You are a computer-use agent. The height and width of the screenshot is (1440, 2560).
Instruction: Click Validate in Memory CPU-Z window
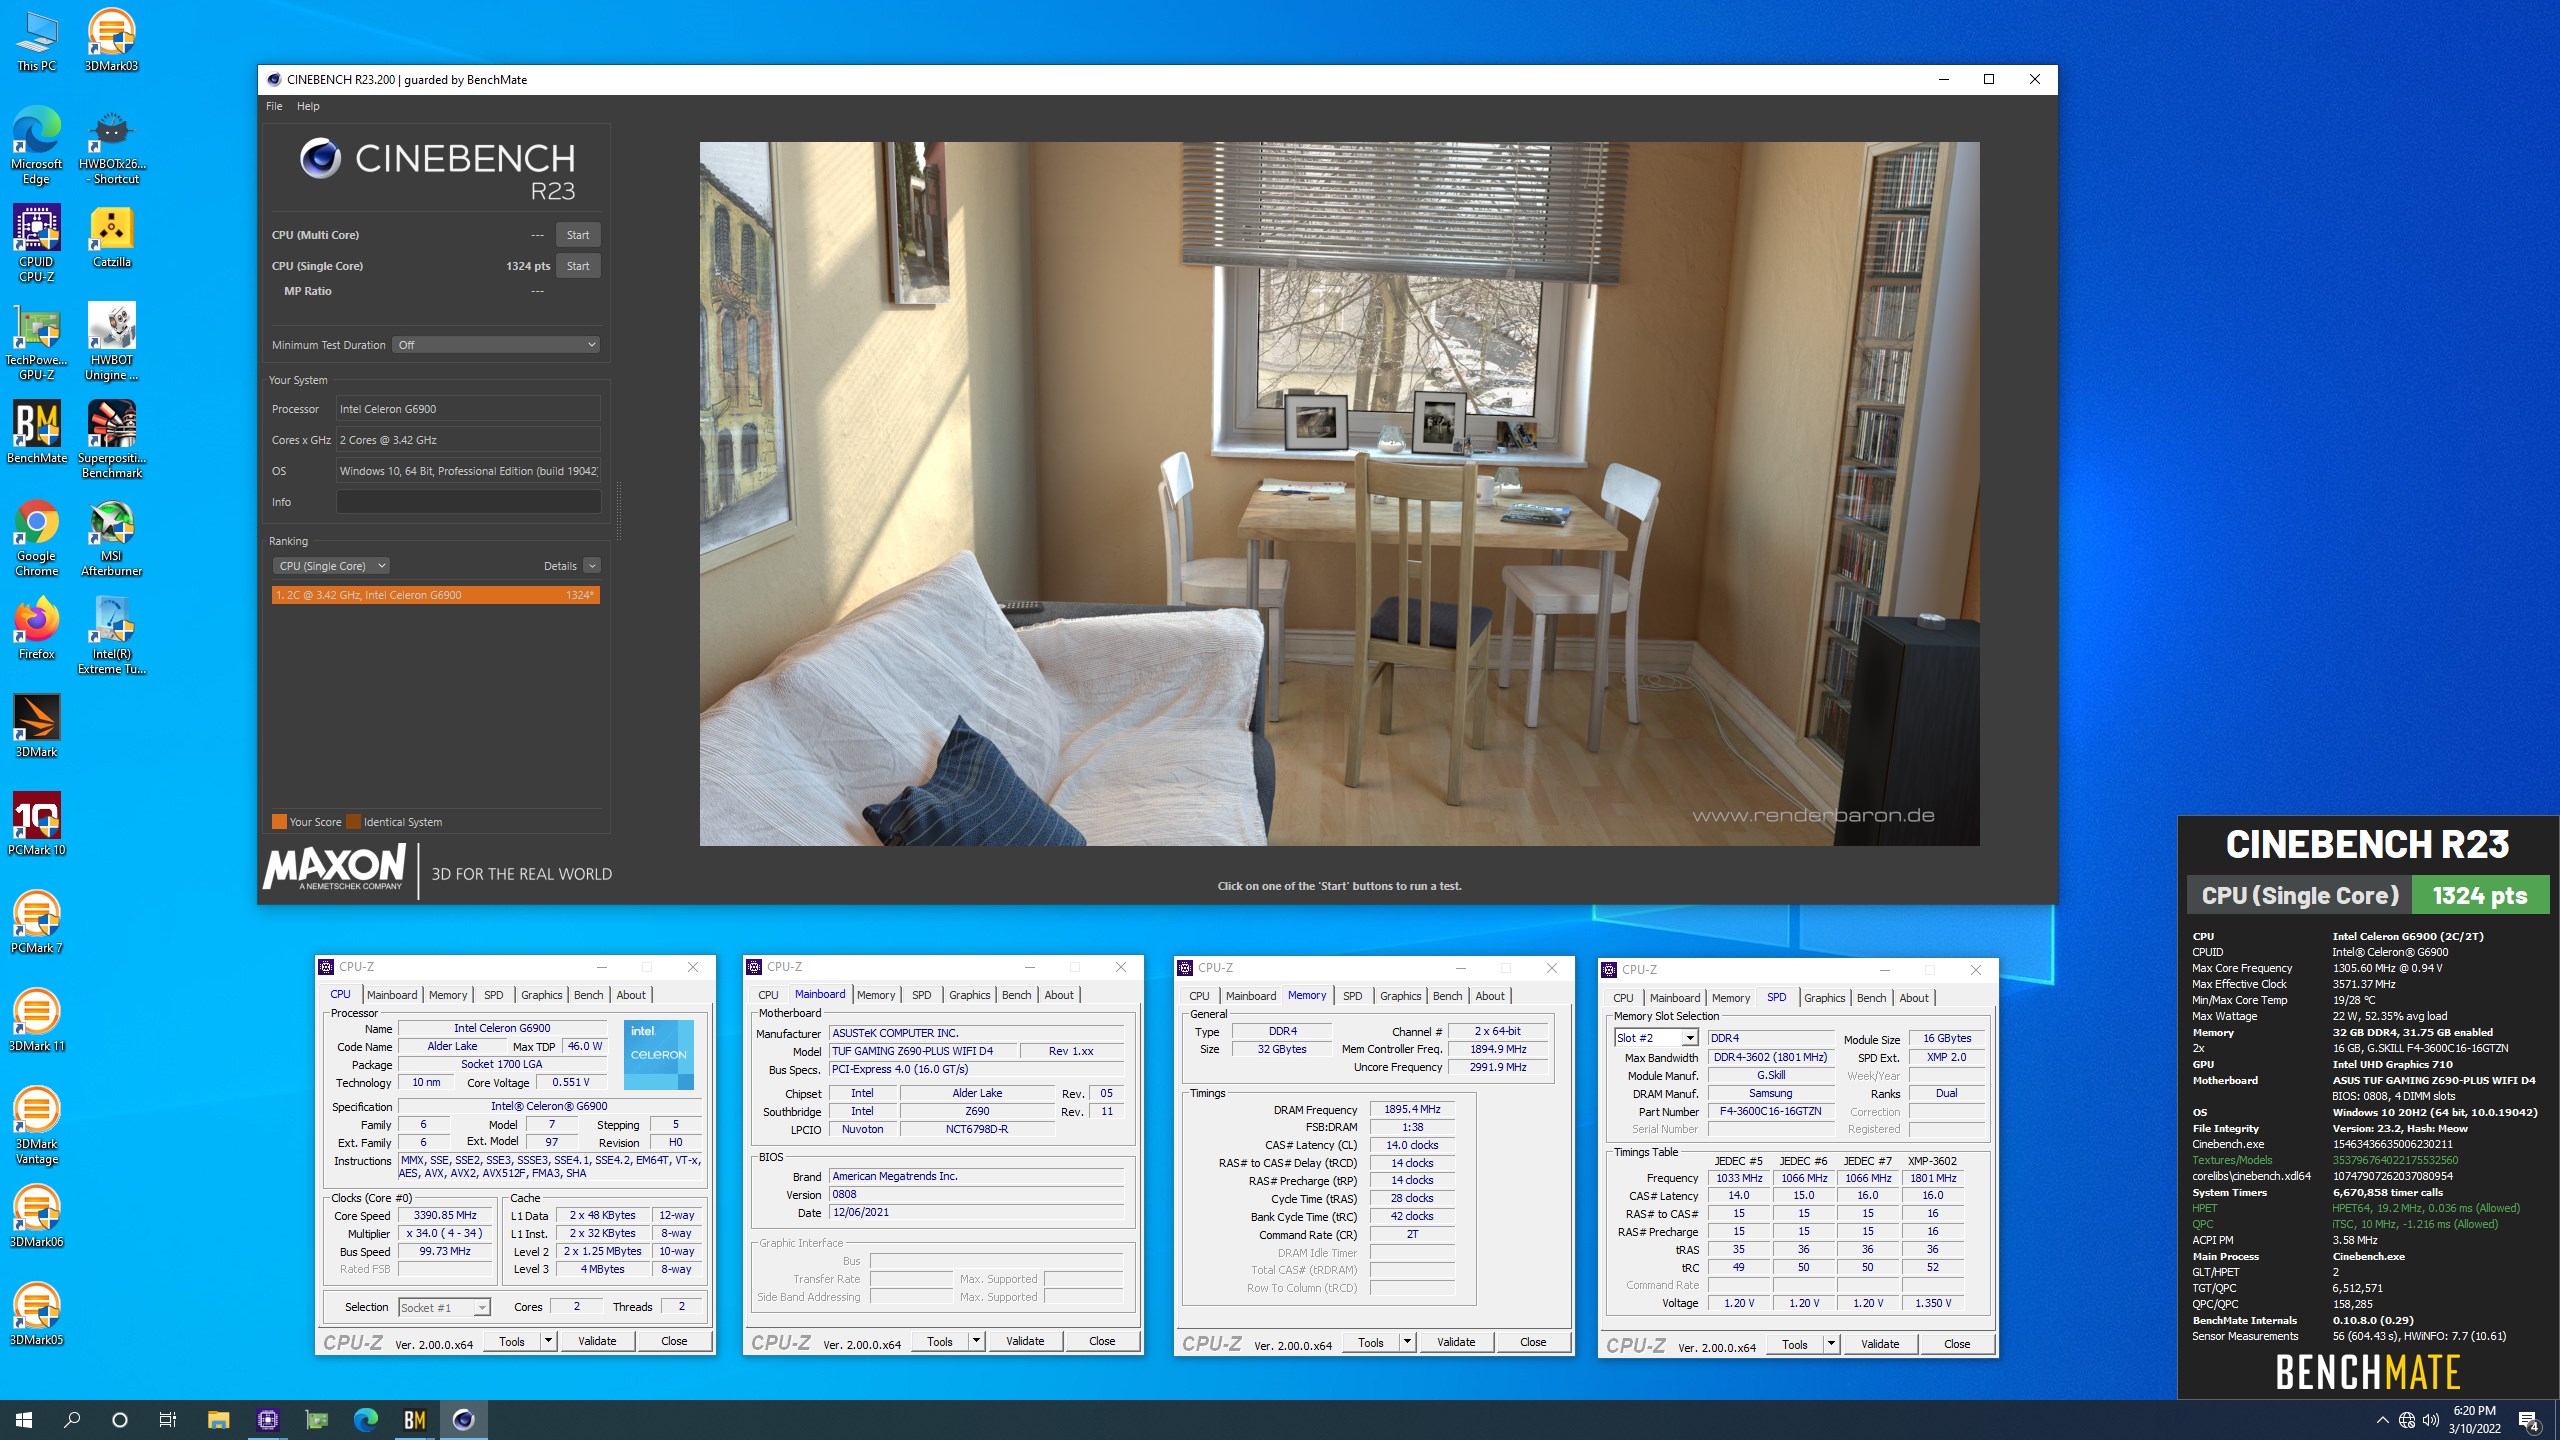pos(1456,1342)
